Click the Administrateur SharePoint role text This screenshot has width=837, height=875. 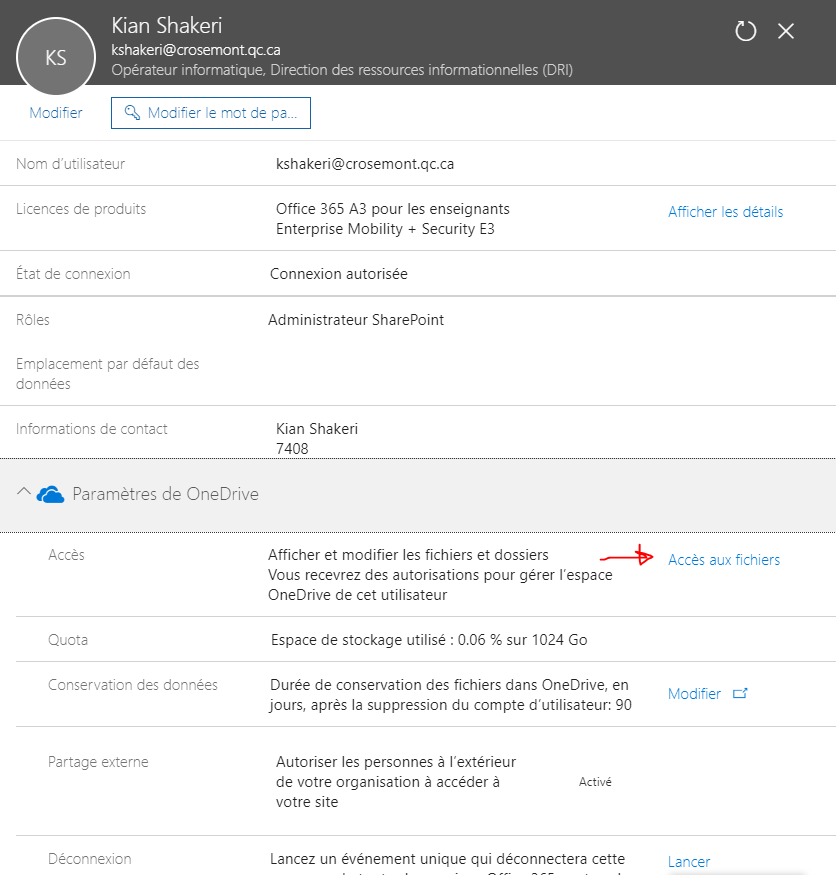click(356, 320)
